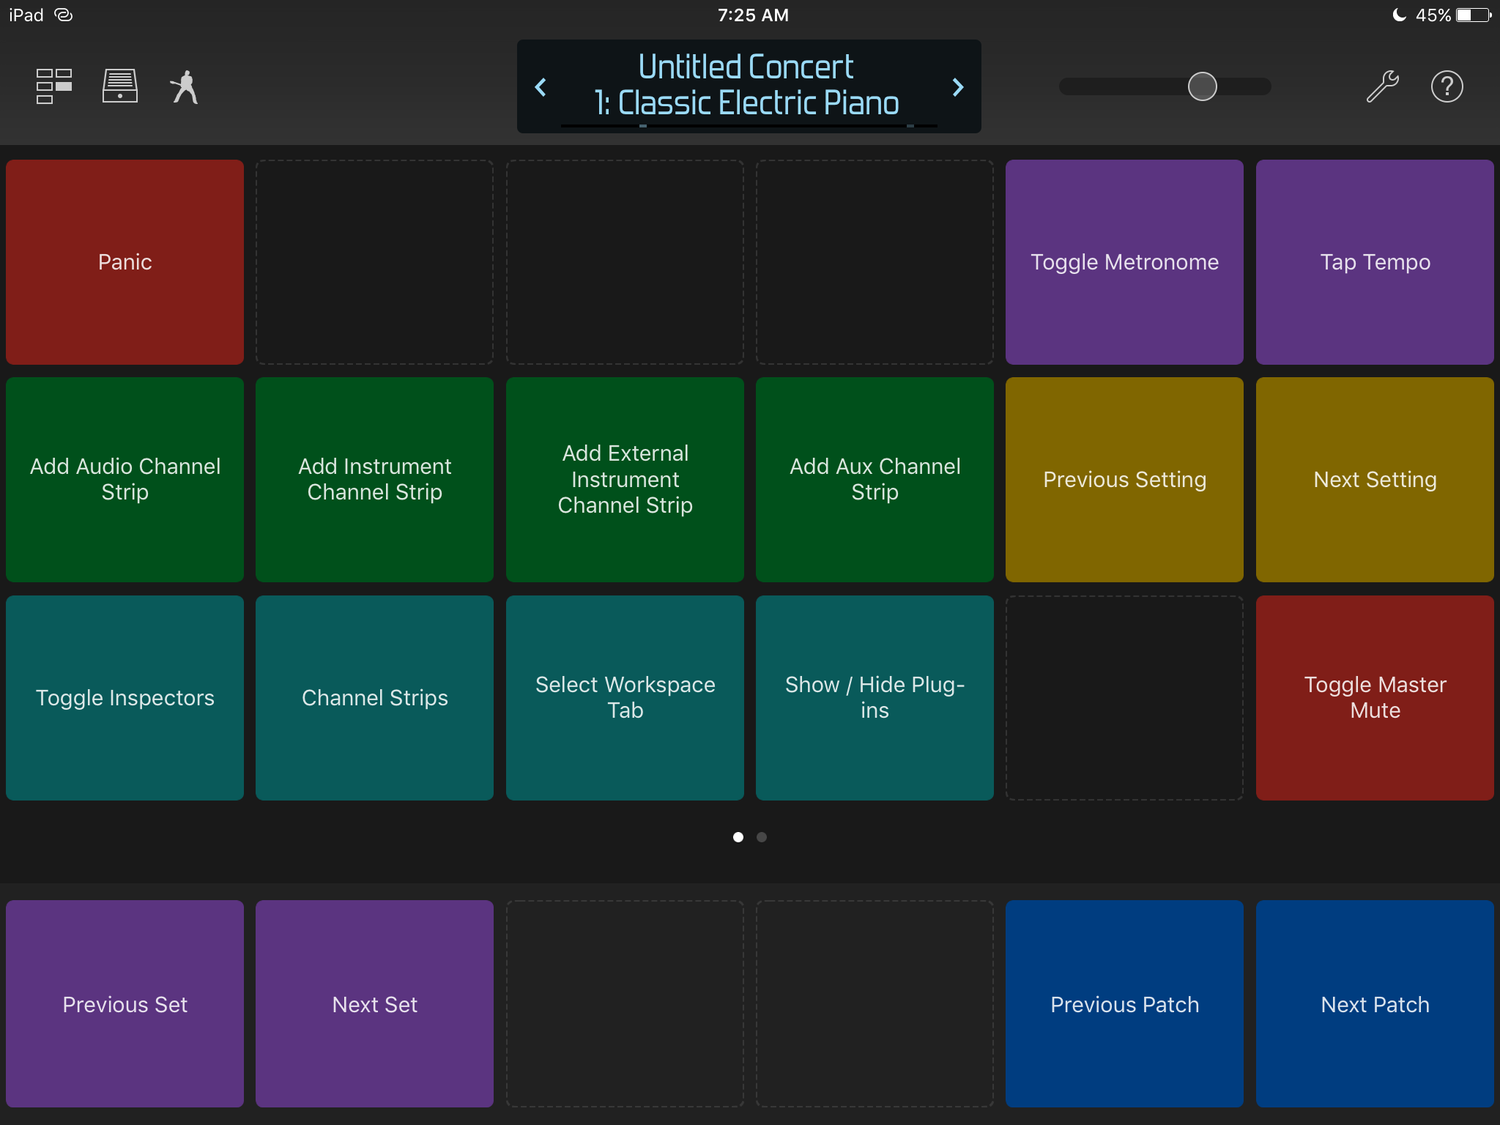Go to next patch using right chevron
Image resolution: width=1500 pixels, height=1125 pixels.
pos(957,87)
